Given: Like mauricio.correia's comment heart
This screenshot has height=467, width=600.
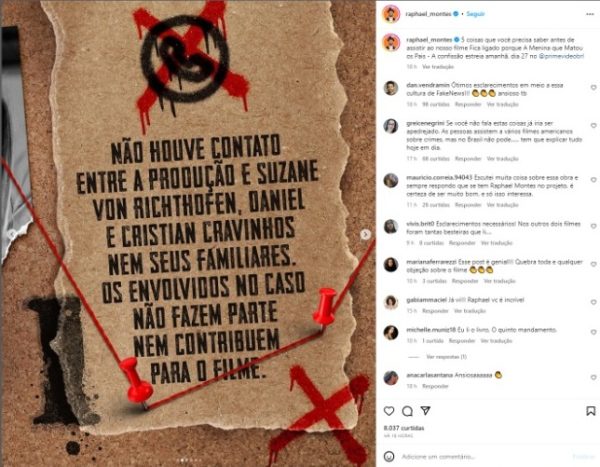Looking at the screenshot, I should [x=593, y=180].
